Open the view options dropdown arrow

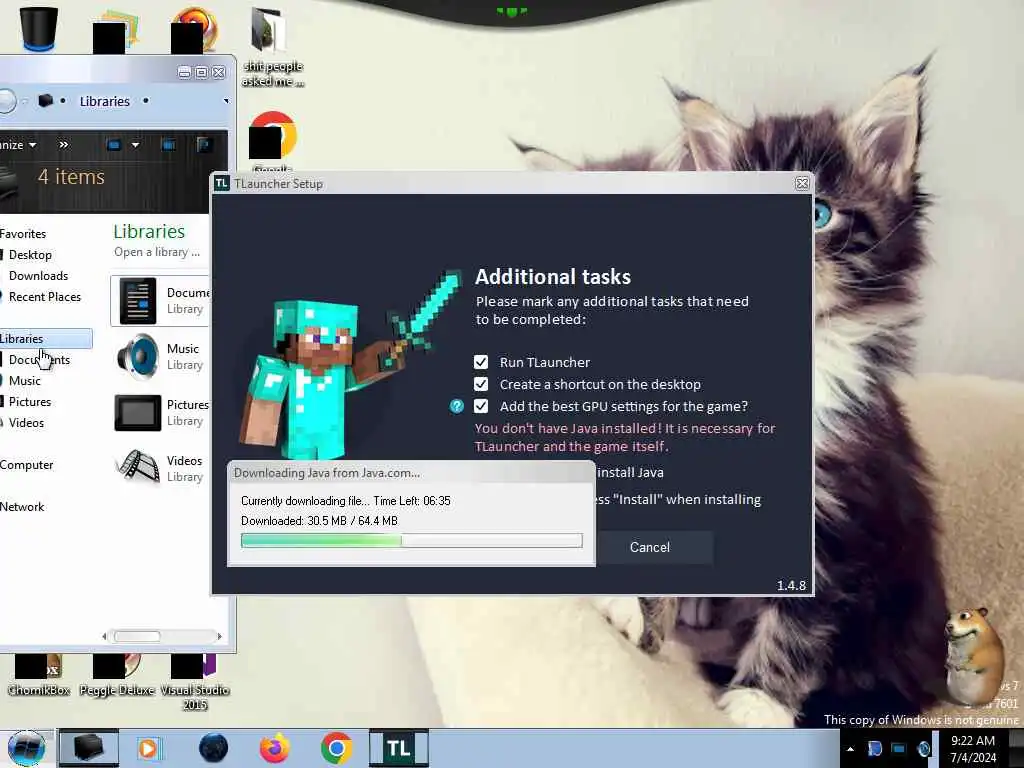[135, 145]
